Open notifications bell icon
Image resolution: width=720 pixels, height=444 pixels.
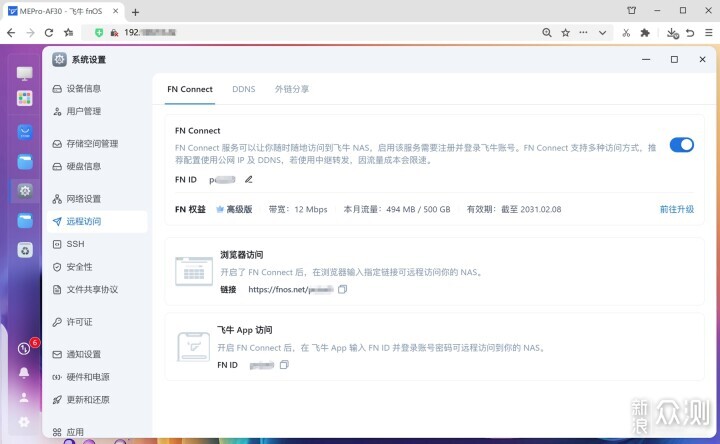[x=24, y=373]
